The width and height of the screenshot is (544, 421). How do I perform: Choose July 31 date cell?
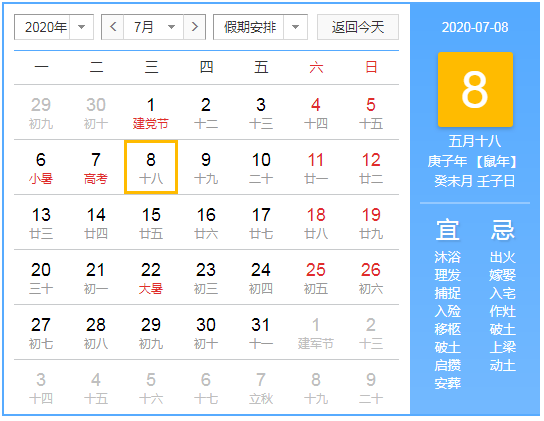[x=261, y=332]
